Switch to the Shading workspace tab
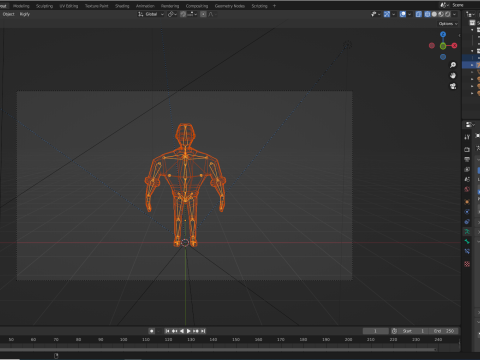Image resolution: width=480 pixels, height=360 pixels. click(x=122, y=6)
